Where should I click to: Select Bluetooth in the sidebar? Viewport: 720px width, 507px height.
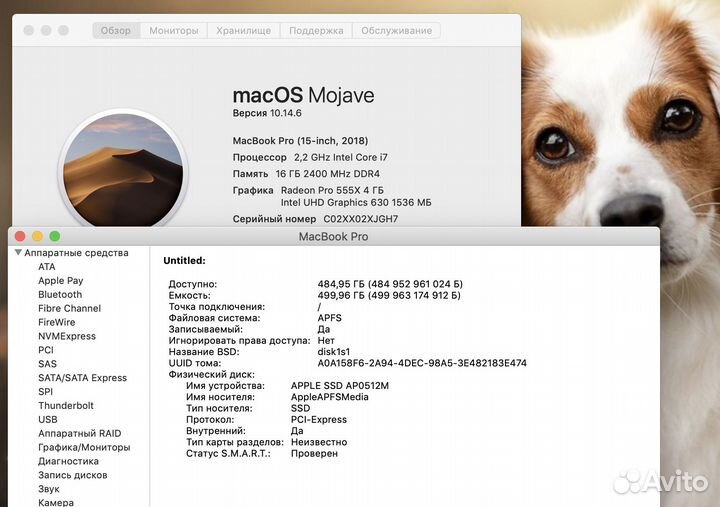(60, 294)
